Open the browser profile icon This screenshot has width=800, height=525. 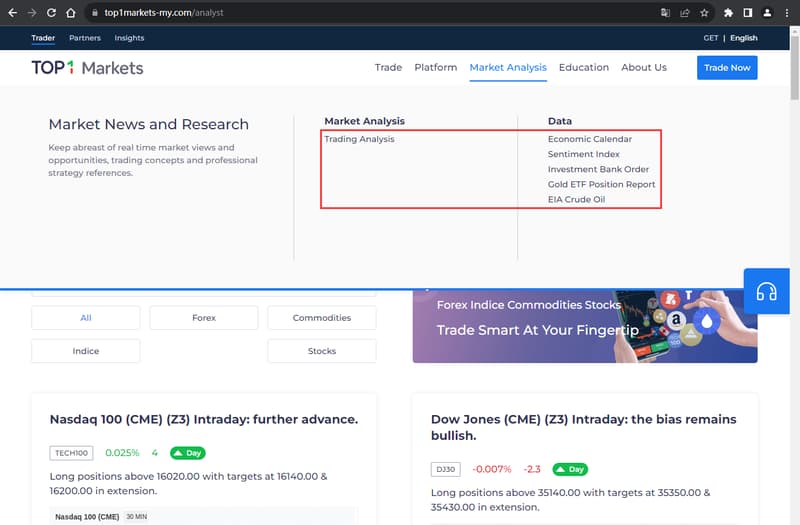point(767,13)
